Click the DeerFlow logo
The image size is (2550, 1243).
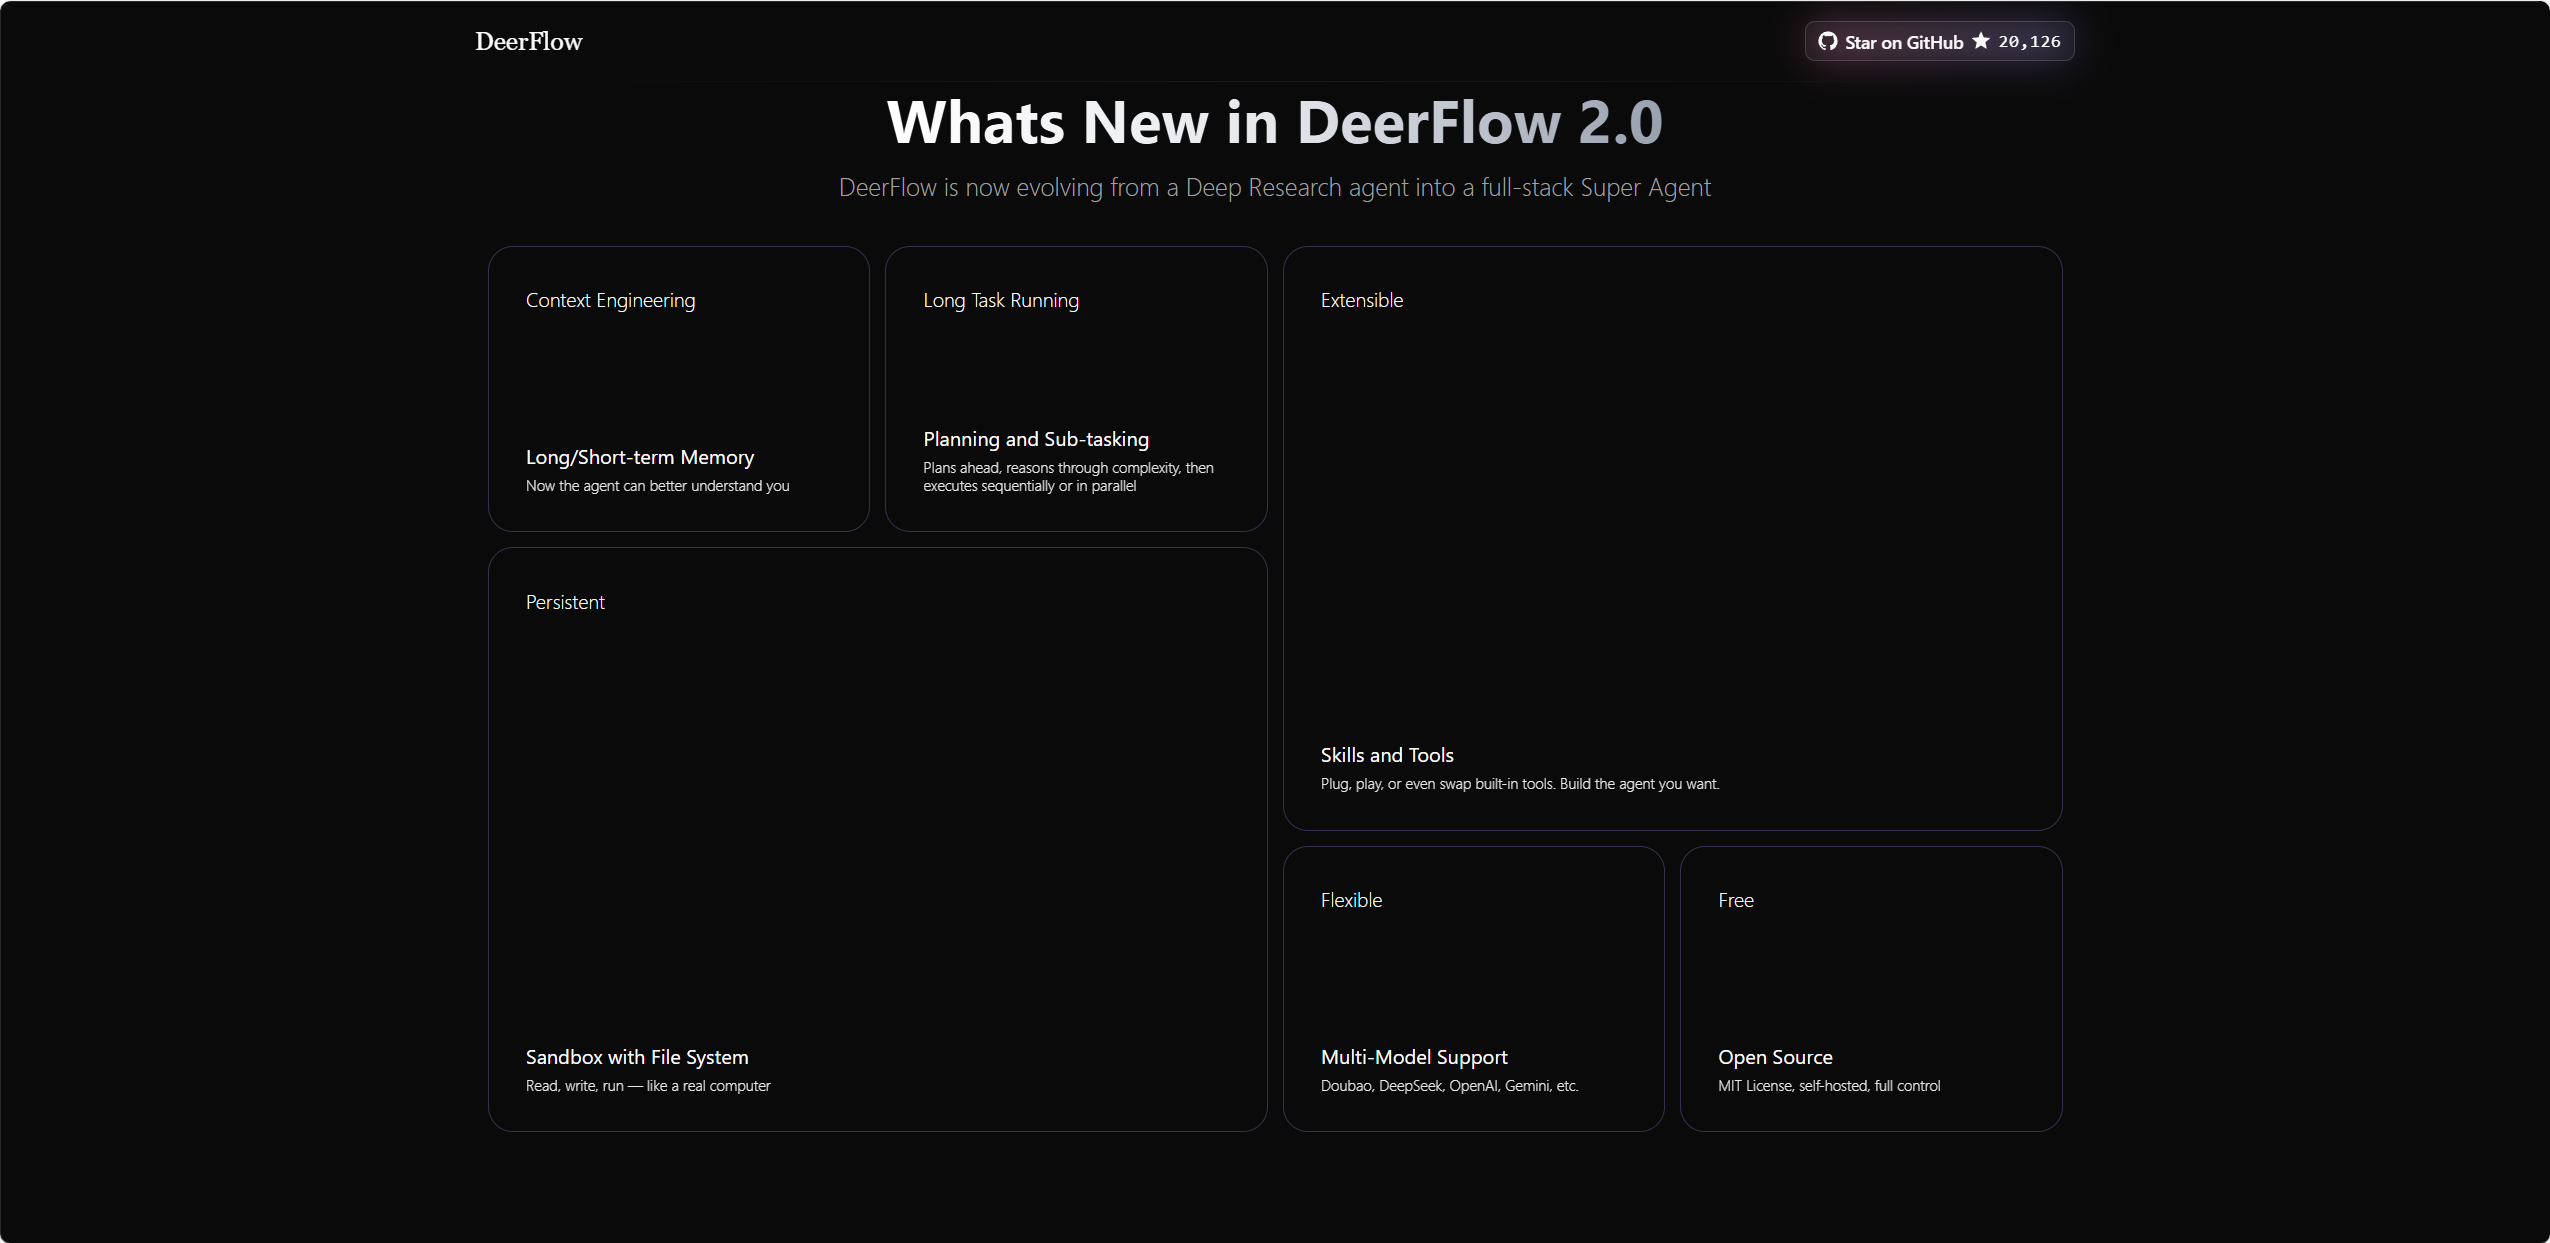tap(528, 41)
